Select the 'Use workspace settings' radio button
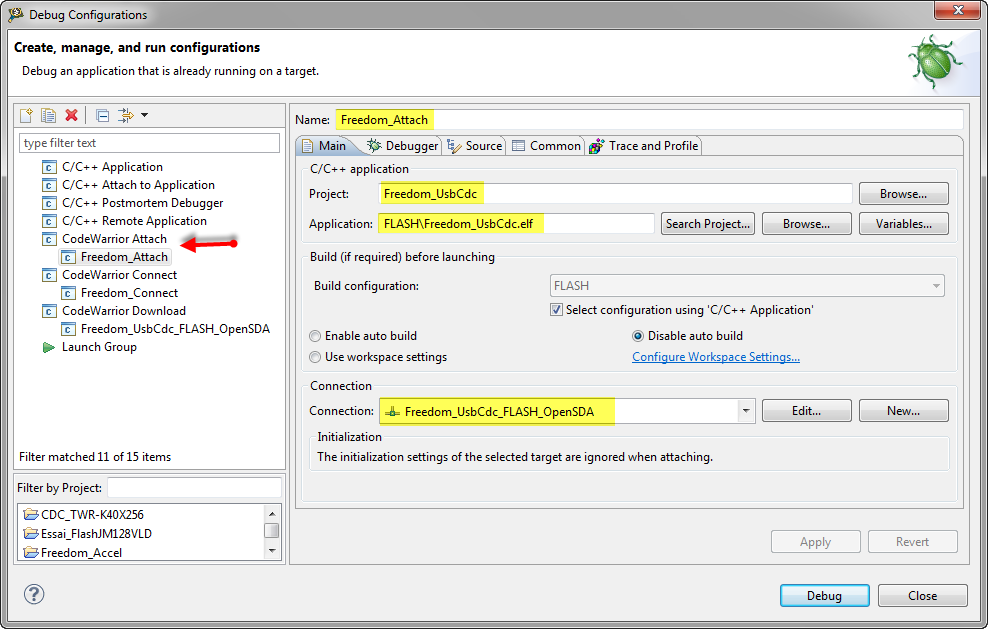Image resolution: width=988 pixels, height=629 pixels. (x=315, y=356)
